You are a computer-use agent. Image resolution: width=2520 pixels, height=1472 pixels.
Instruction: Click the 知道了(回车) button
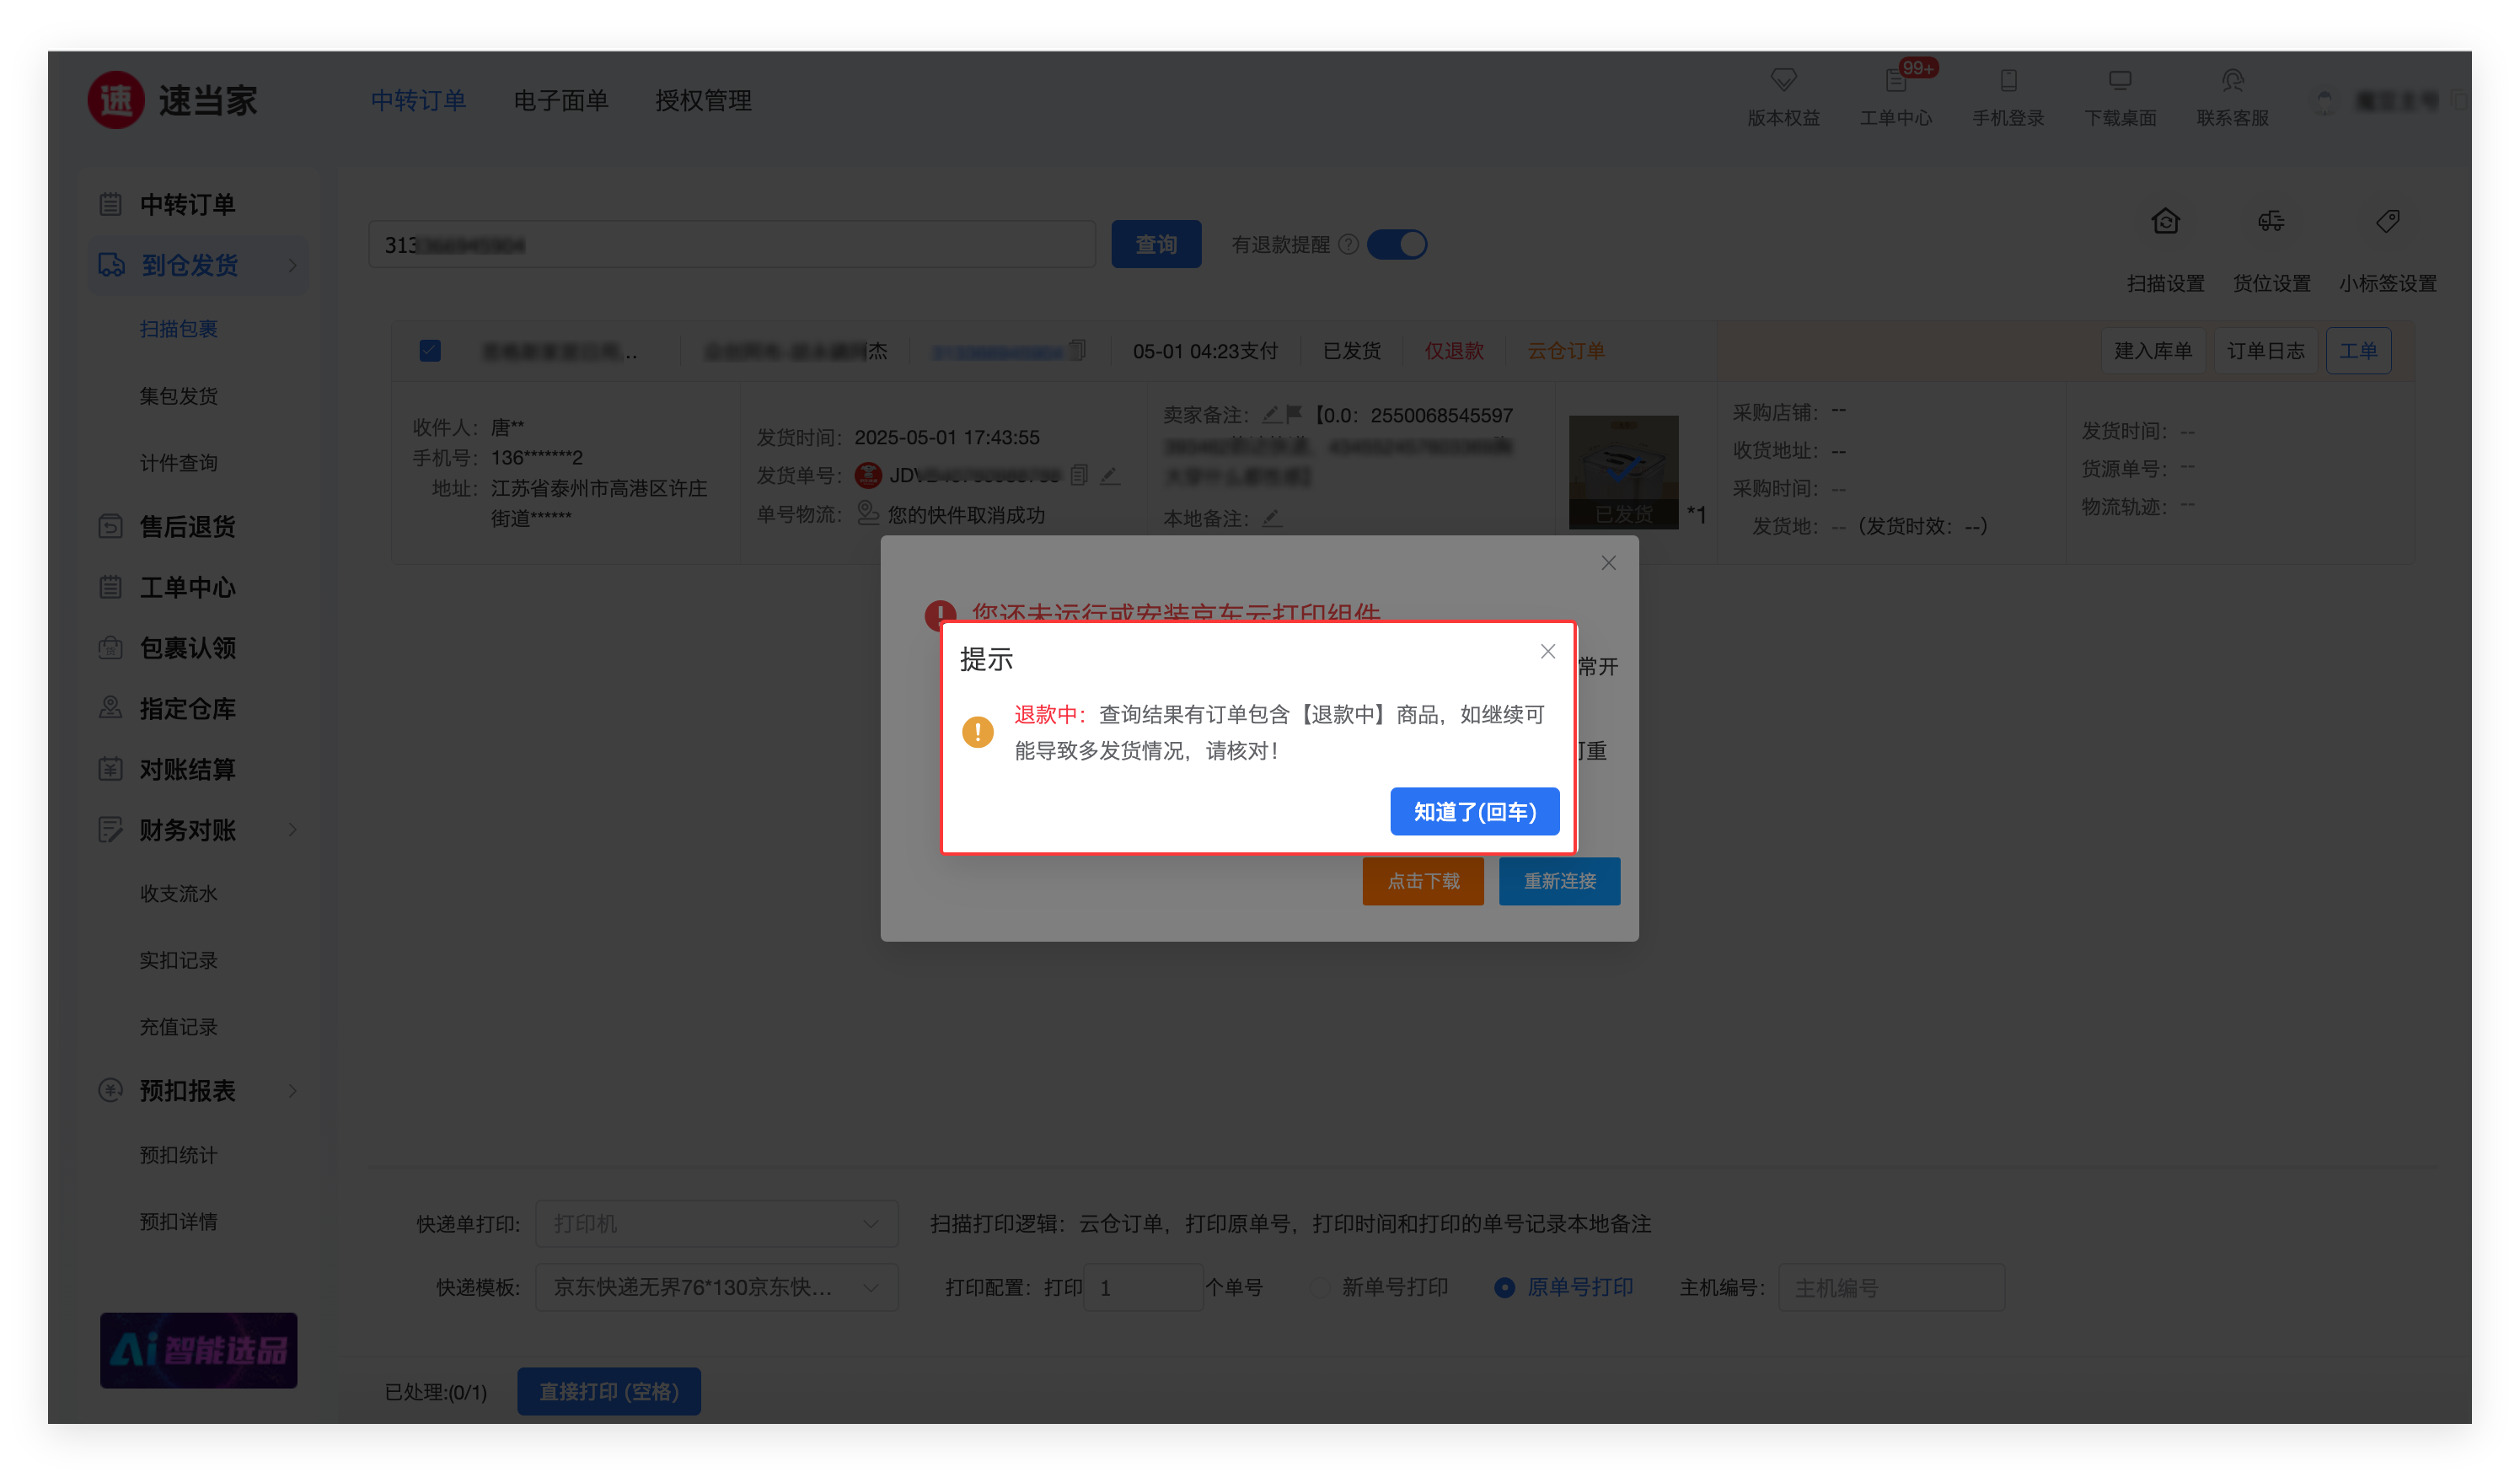coord(1474,812)
